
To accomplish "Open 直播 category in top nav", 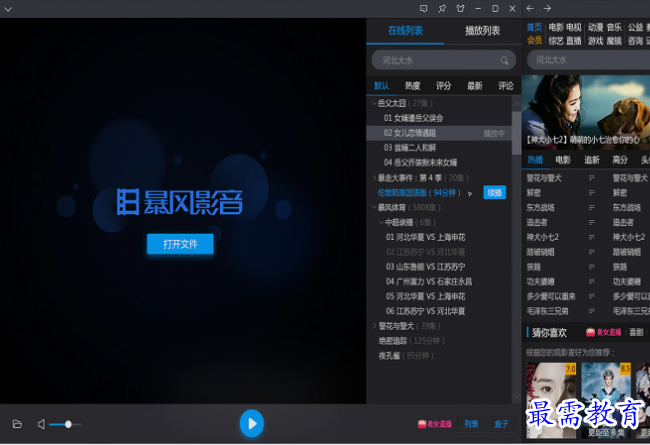I will pyautogui.click(x=574, y=41).
